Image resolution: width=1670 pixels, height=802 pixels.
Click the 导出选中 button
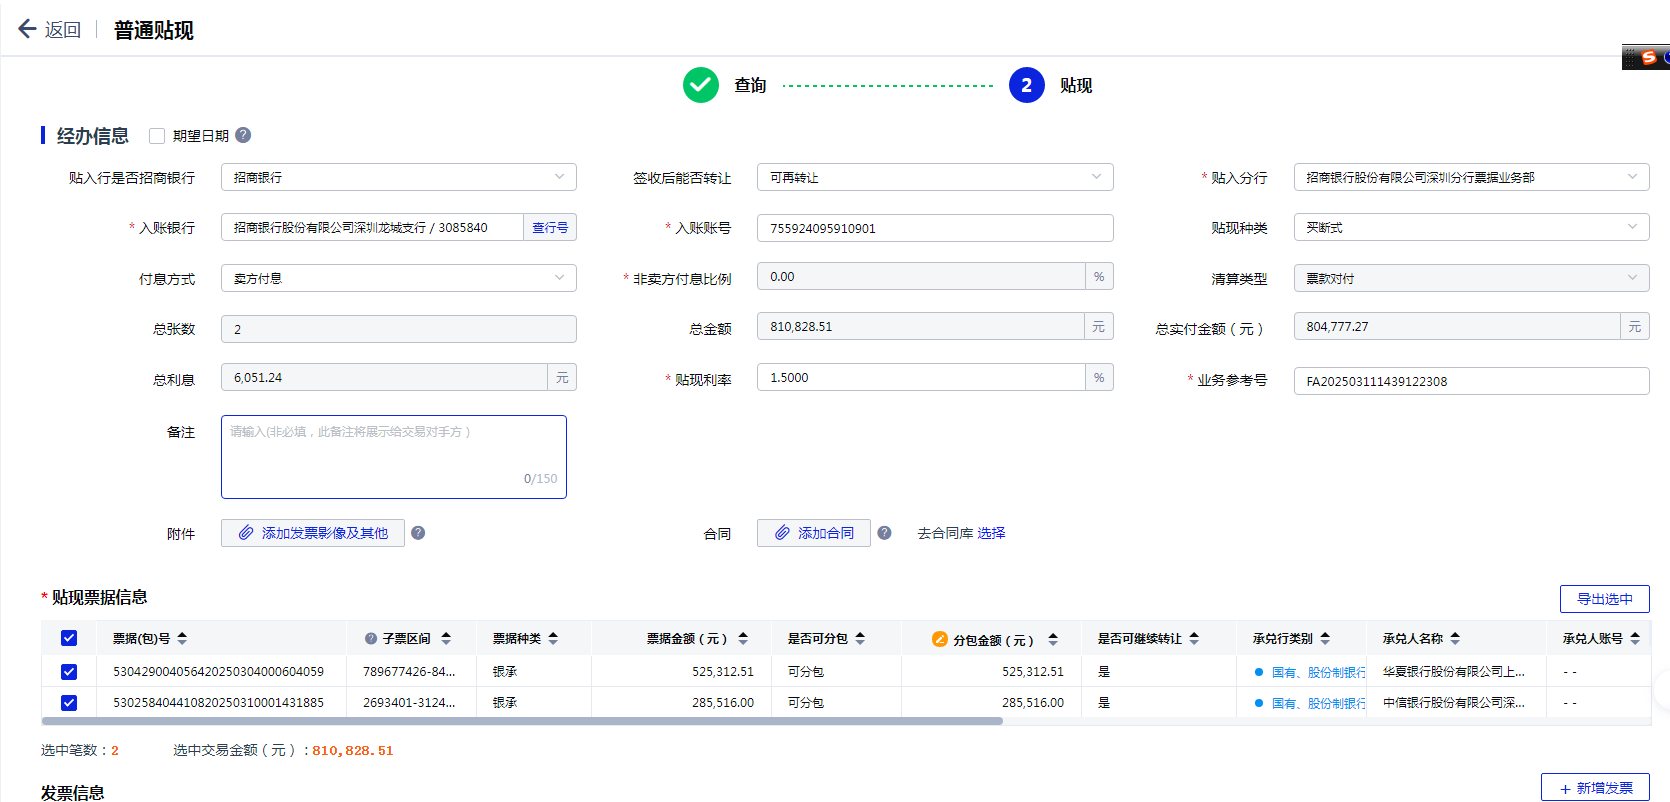coord(1604,599)
